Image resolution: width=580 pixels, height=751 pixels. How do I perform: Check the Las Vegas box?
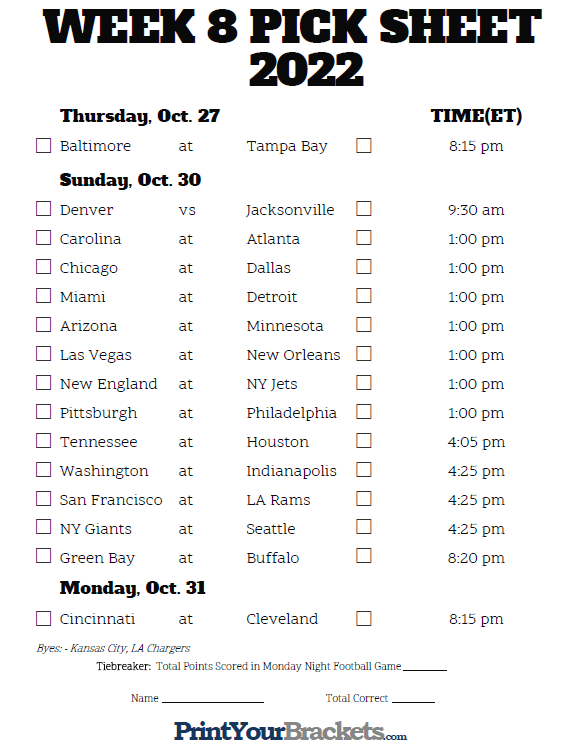[x=44, y=354]
